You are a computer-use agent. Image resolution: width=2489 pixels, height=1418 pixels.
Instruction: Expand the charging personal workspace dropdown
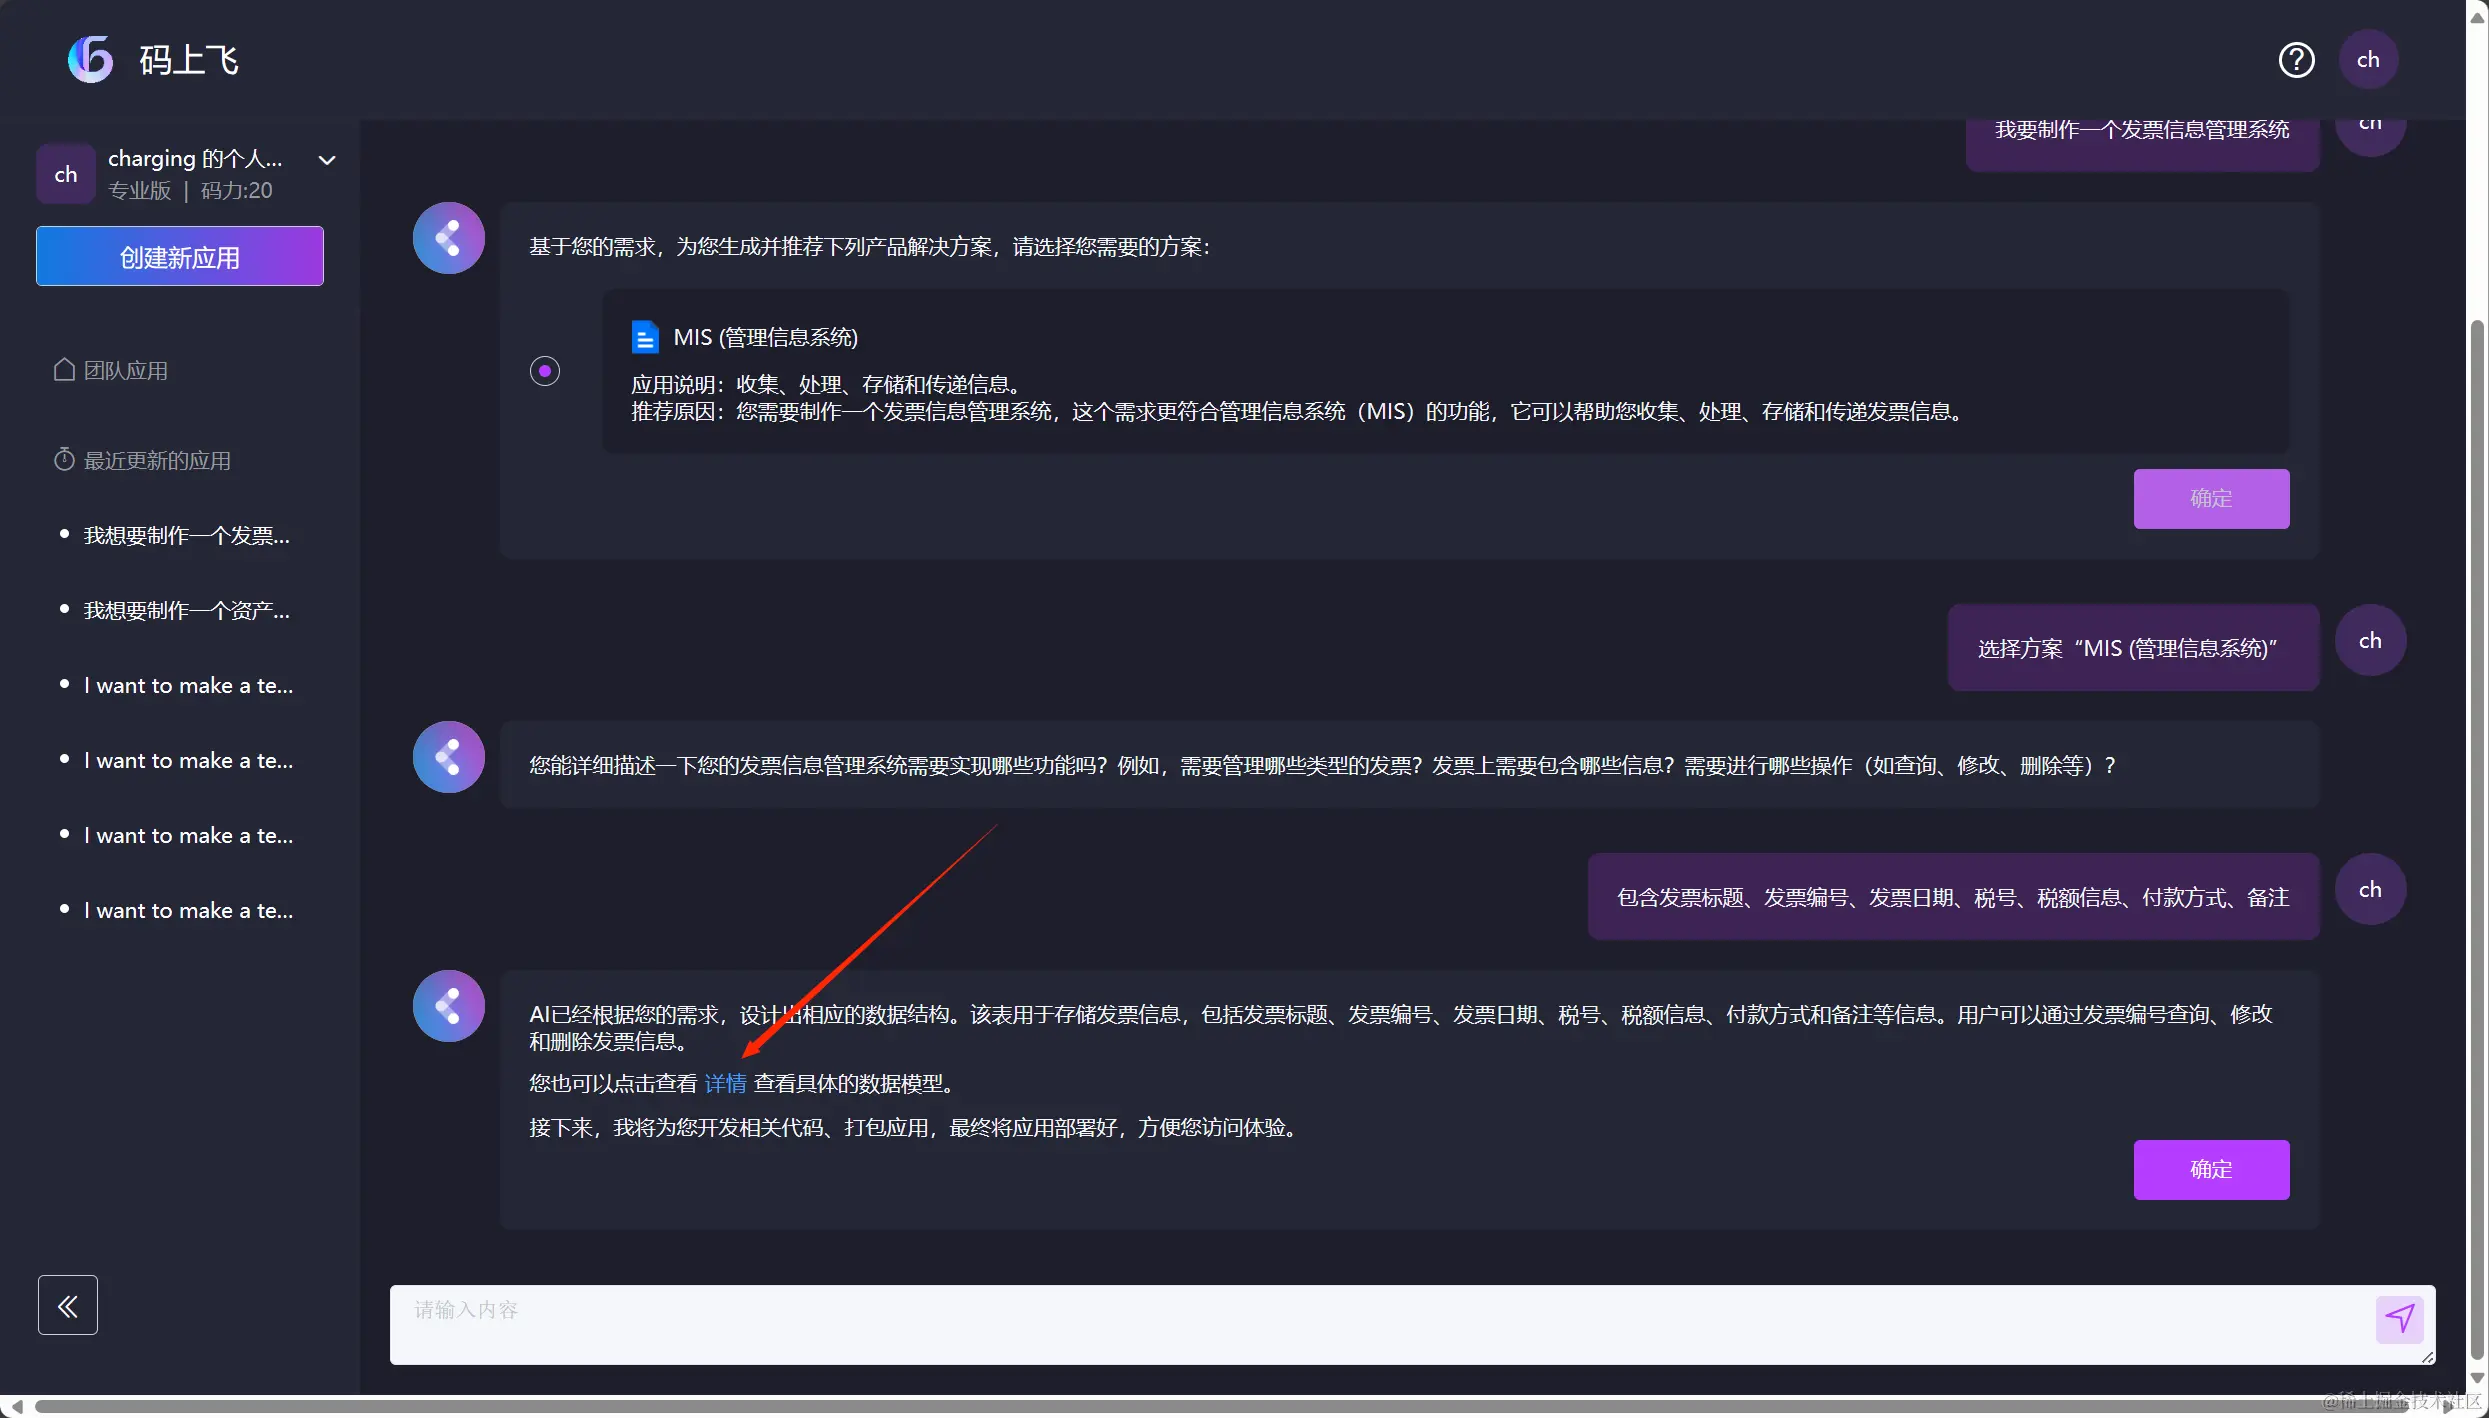click(327, 160)
